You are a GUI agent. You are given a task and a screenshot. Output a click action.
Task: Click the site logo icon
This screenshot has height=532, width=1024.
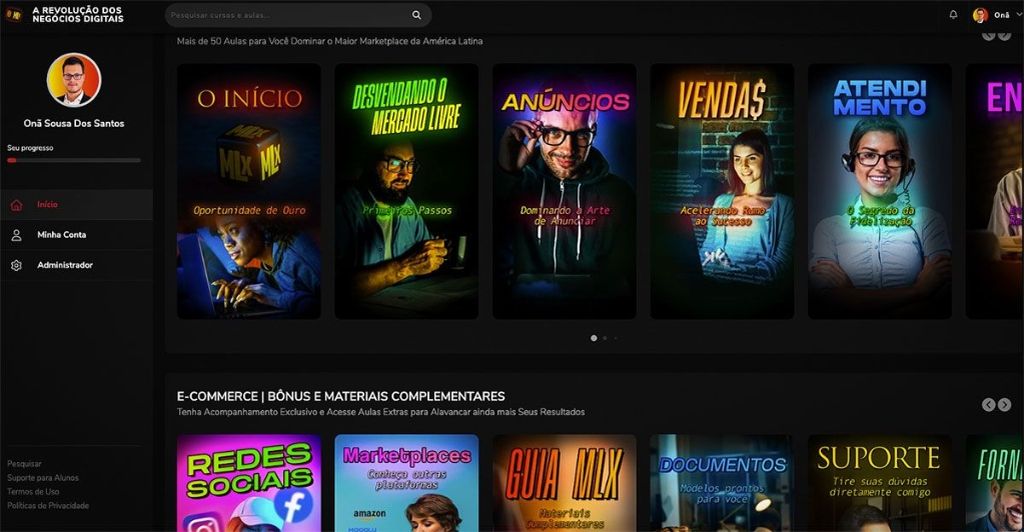pos(14,14)
